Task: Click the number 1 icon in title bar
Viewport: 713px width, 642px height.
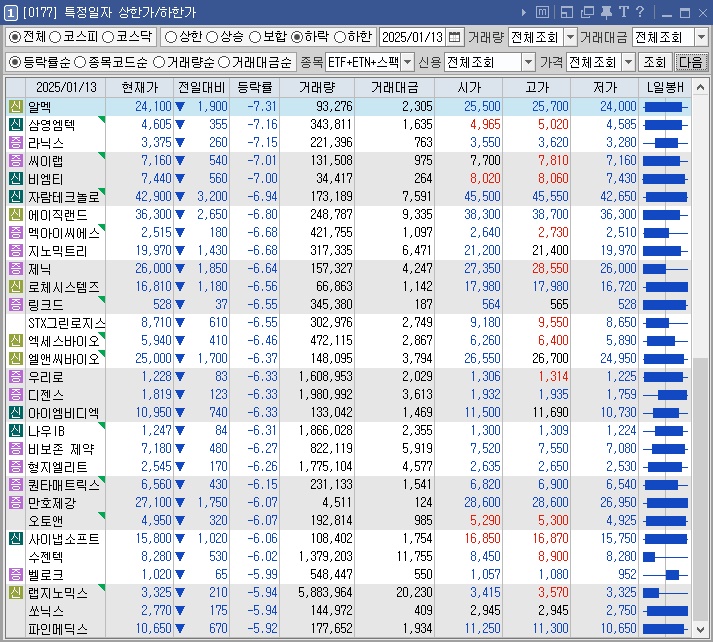Action: coord(11,12)
